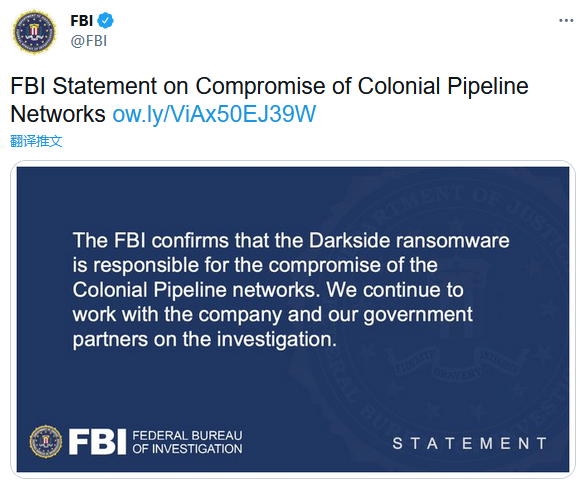Click the blue verified badge checkmark
This screenshot has width=582, height=489.
click(105, 20)
